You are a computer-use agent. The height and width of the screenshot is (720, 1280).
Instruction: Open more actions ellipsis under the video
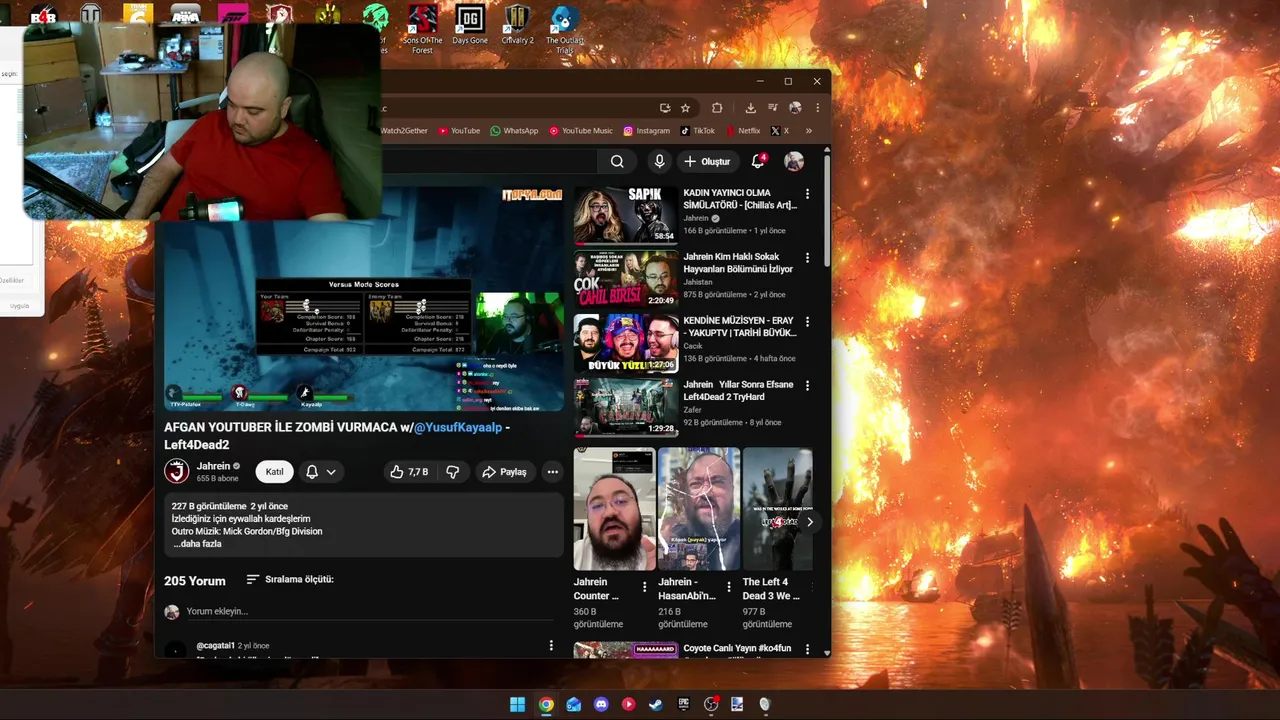[552, 472]
